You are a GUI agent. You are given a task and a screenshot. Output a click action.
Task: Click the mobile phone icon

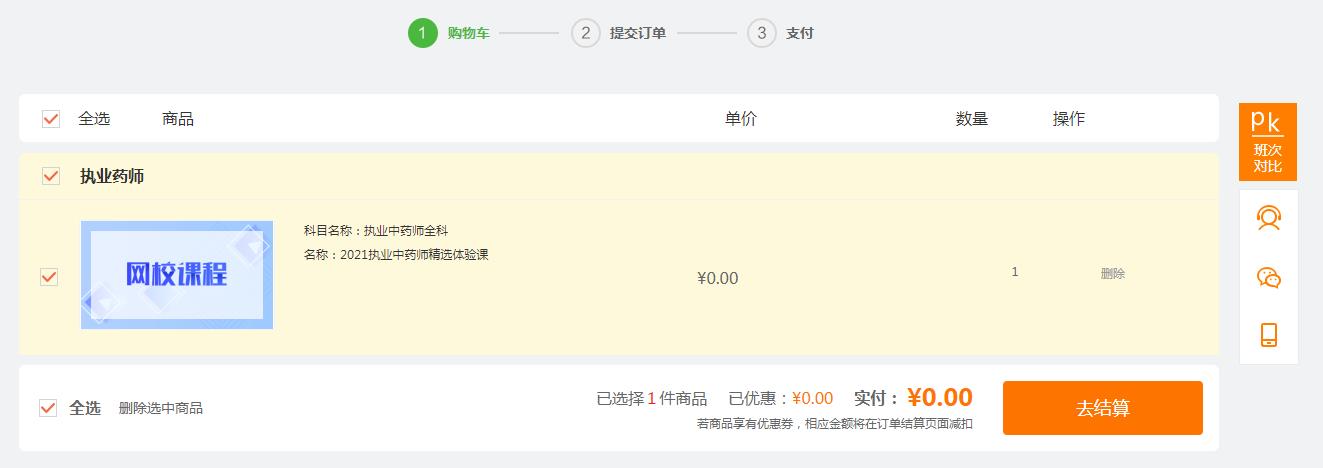(x=1268, y=335)
